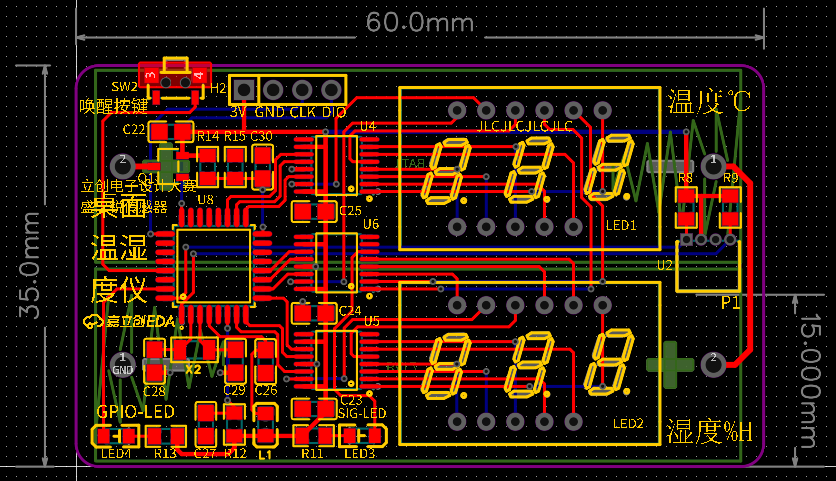The image size is (836, 481).
Task: Click the round GND pad numbered 1
Action: (x=122, y=365)
